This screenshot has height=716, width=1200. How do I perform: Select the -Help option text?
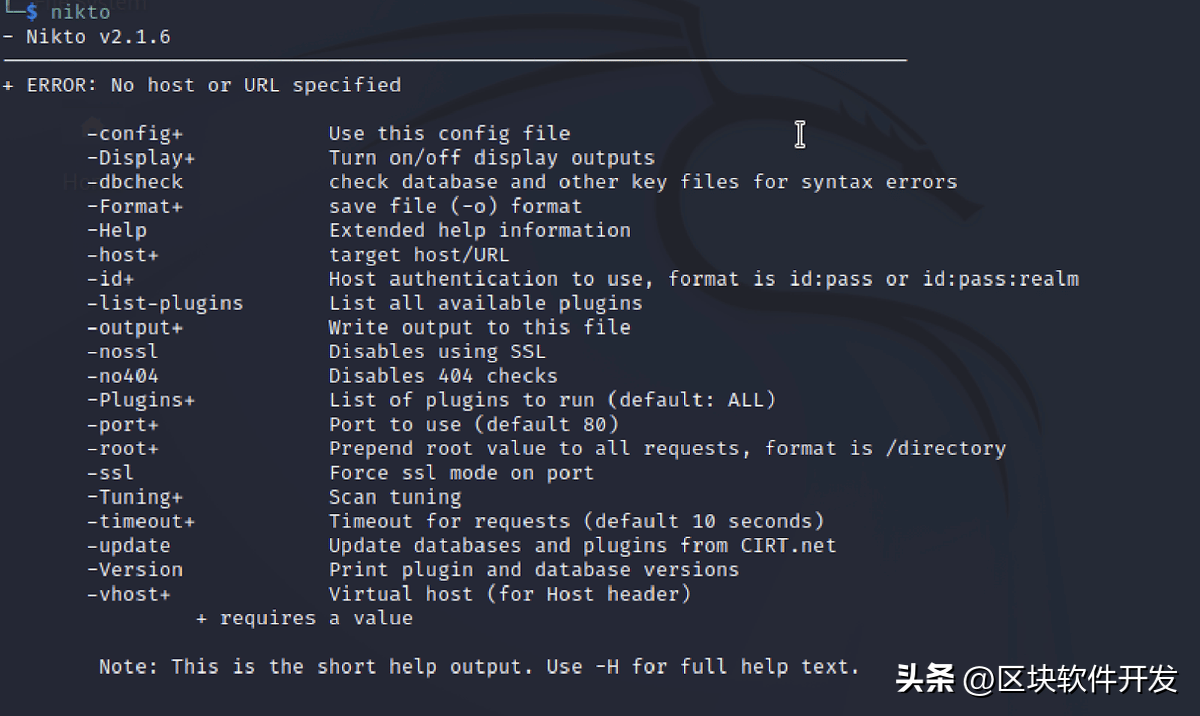[x=117, y=230]
